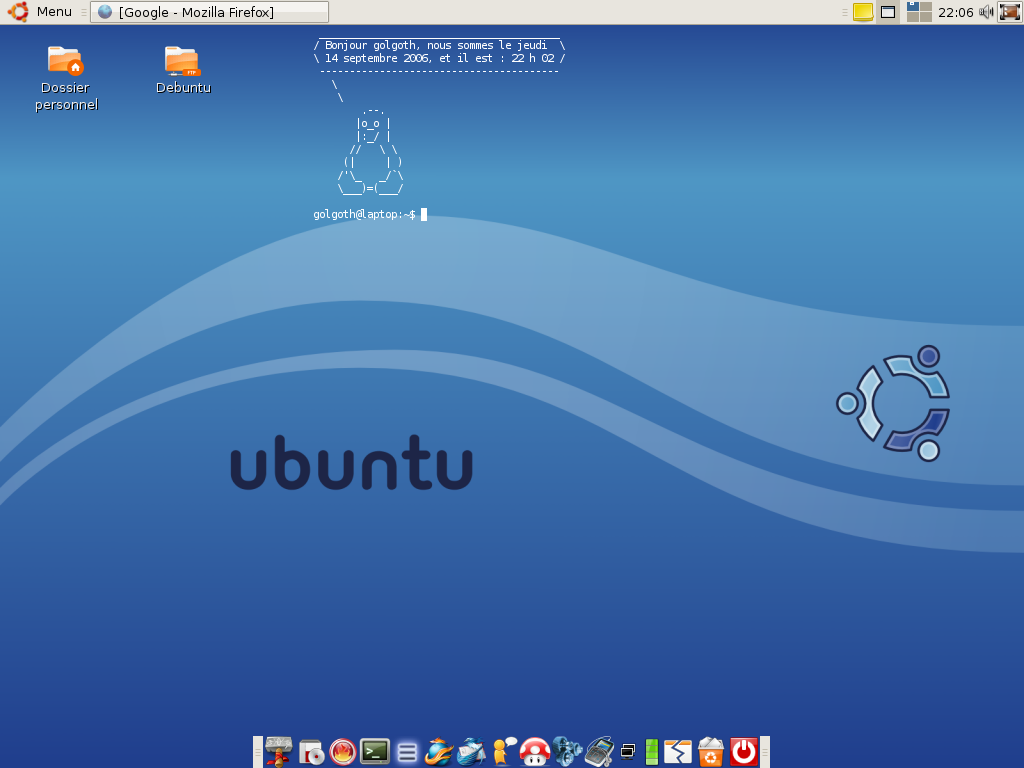This screenshot has height=768, width=1024.
Task: Click the red power logout button
Action: 744,752
